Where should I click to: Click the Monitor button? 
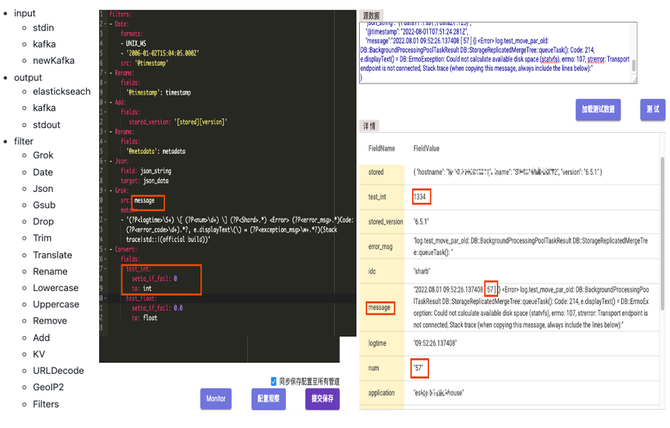[216, 399]
